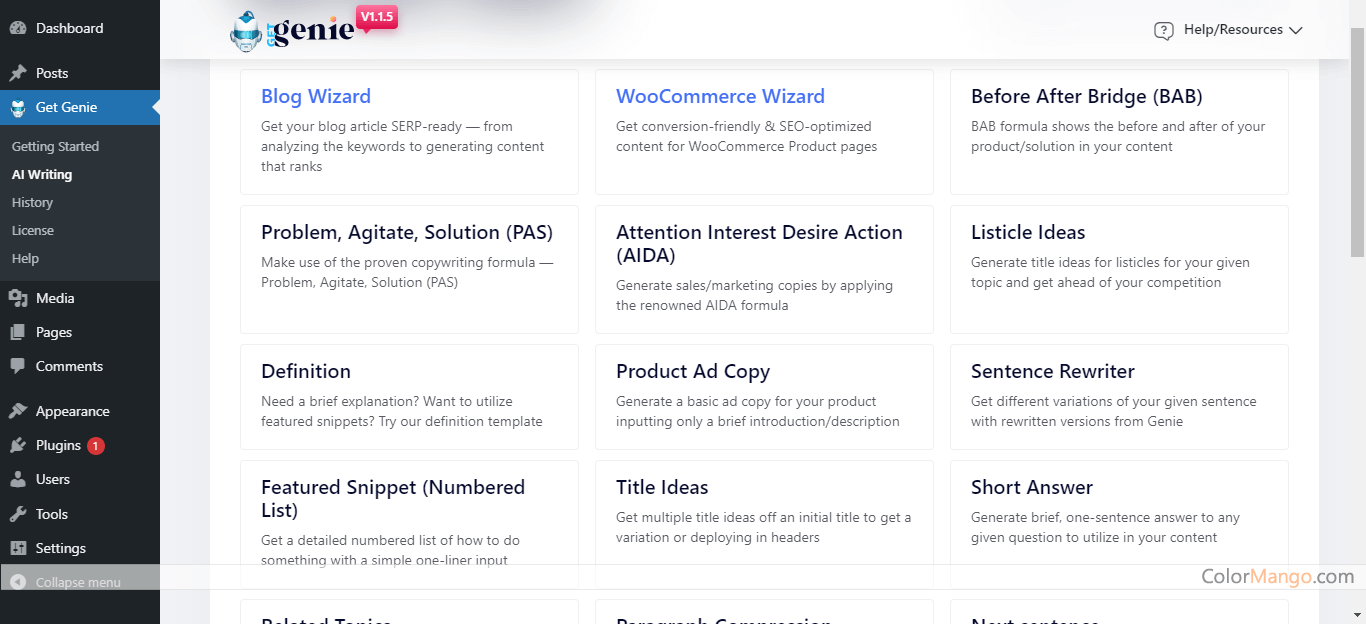Go to the License submenu item
Screen dimensions: 1366x624
(33, 230)
